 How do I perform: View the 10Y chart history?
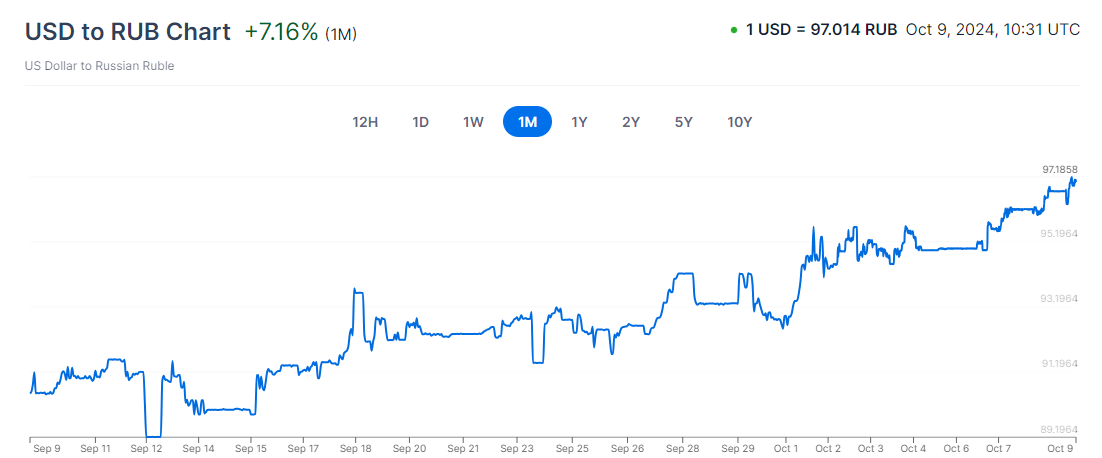coord(739,122)
